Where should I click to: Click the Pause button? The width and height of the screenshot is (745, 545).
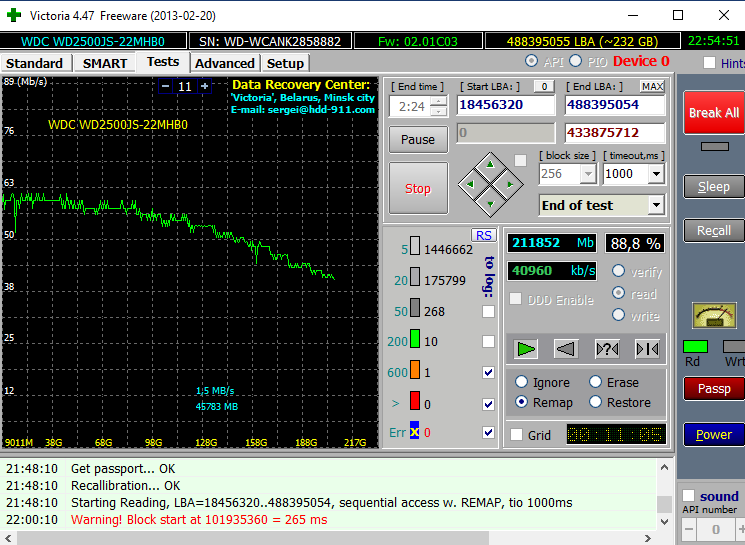pyautogui.click(x=418, y=139)
